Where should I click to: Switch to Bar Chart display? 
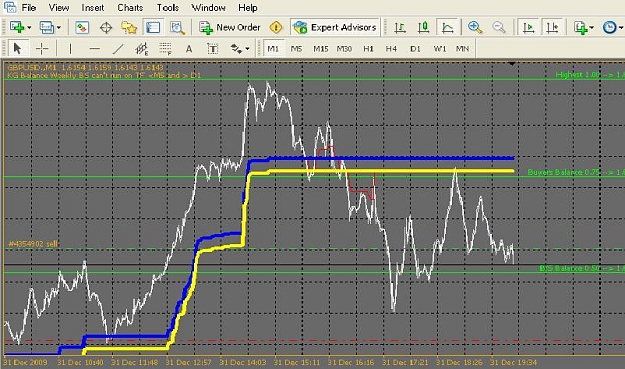click(x=400, y=27)
